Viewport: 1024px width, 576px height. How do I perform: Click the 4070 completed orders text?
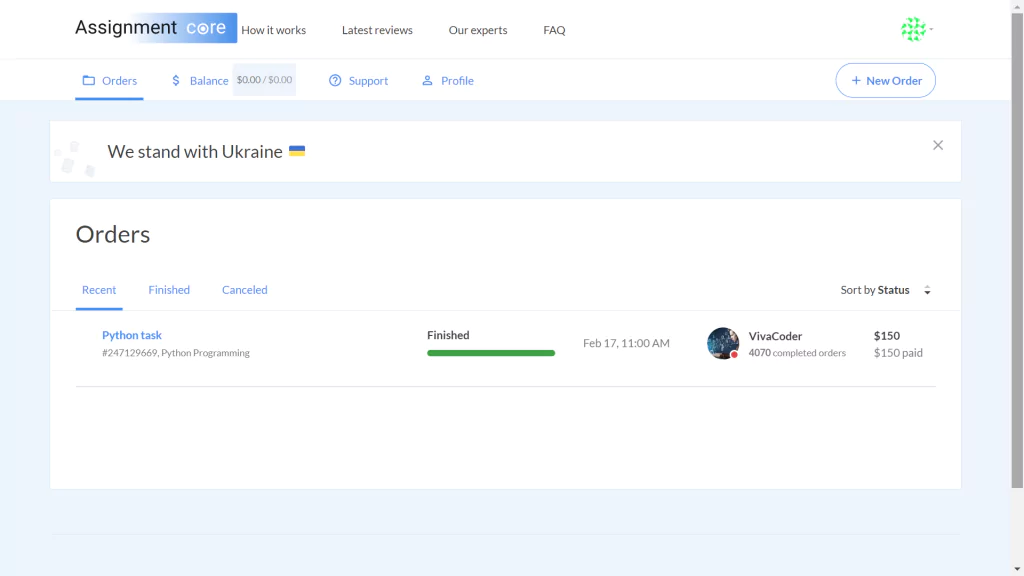tap(797, 353)
